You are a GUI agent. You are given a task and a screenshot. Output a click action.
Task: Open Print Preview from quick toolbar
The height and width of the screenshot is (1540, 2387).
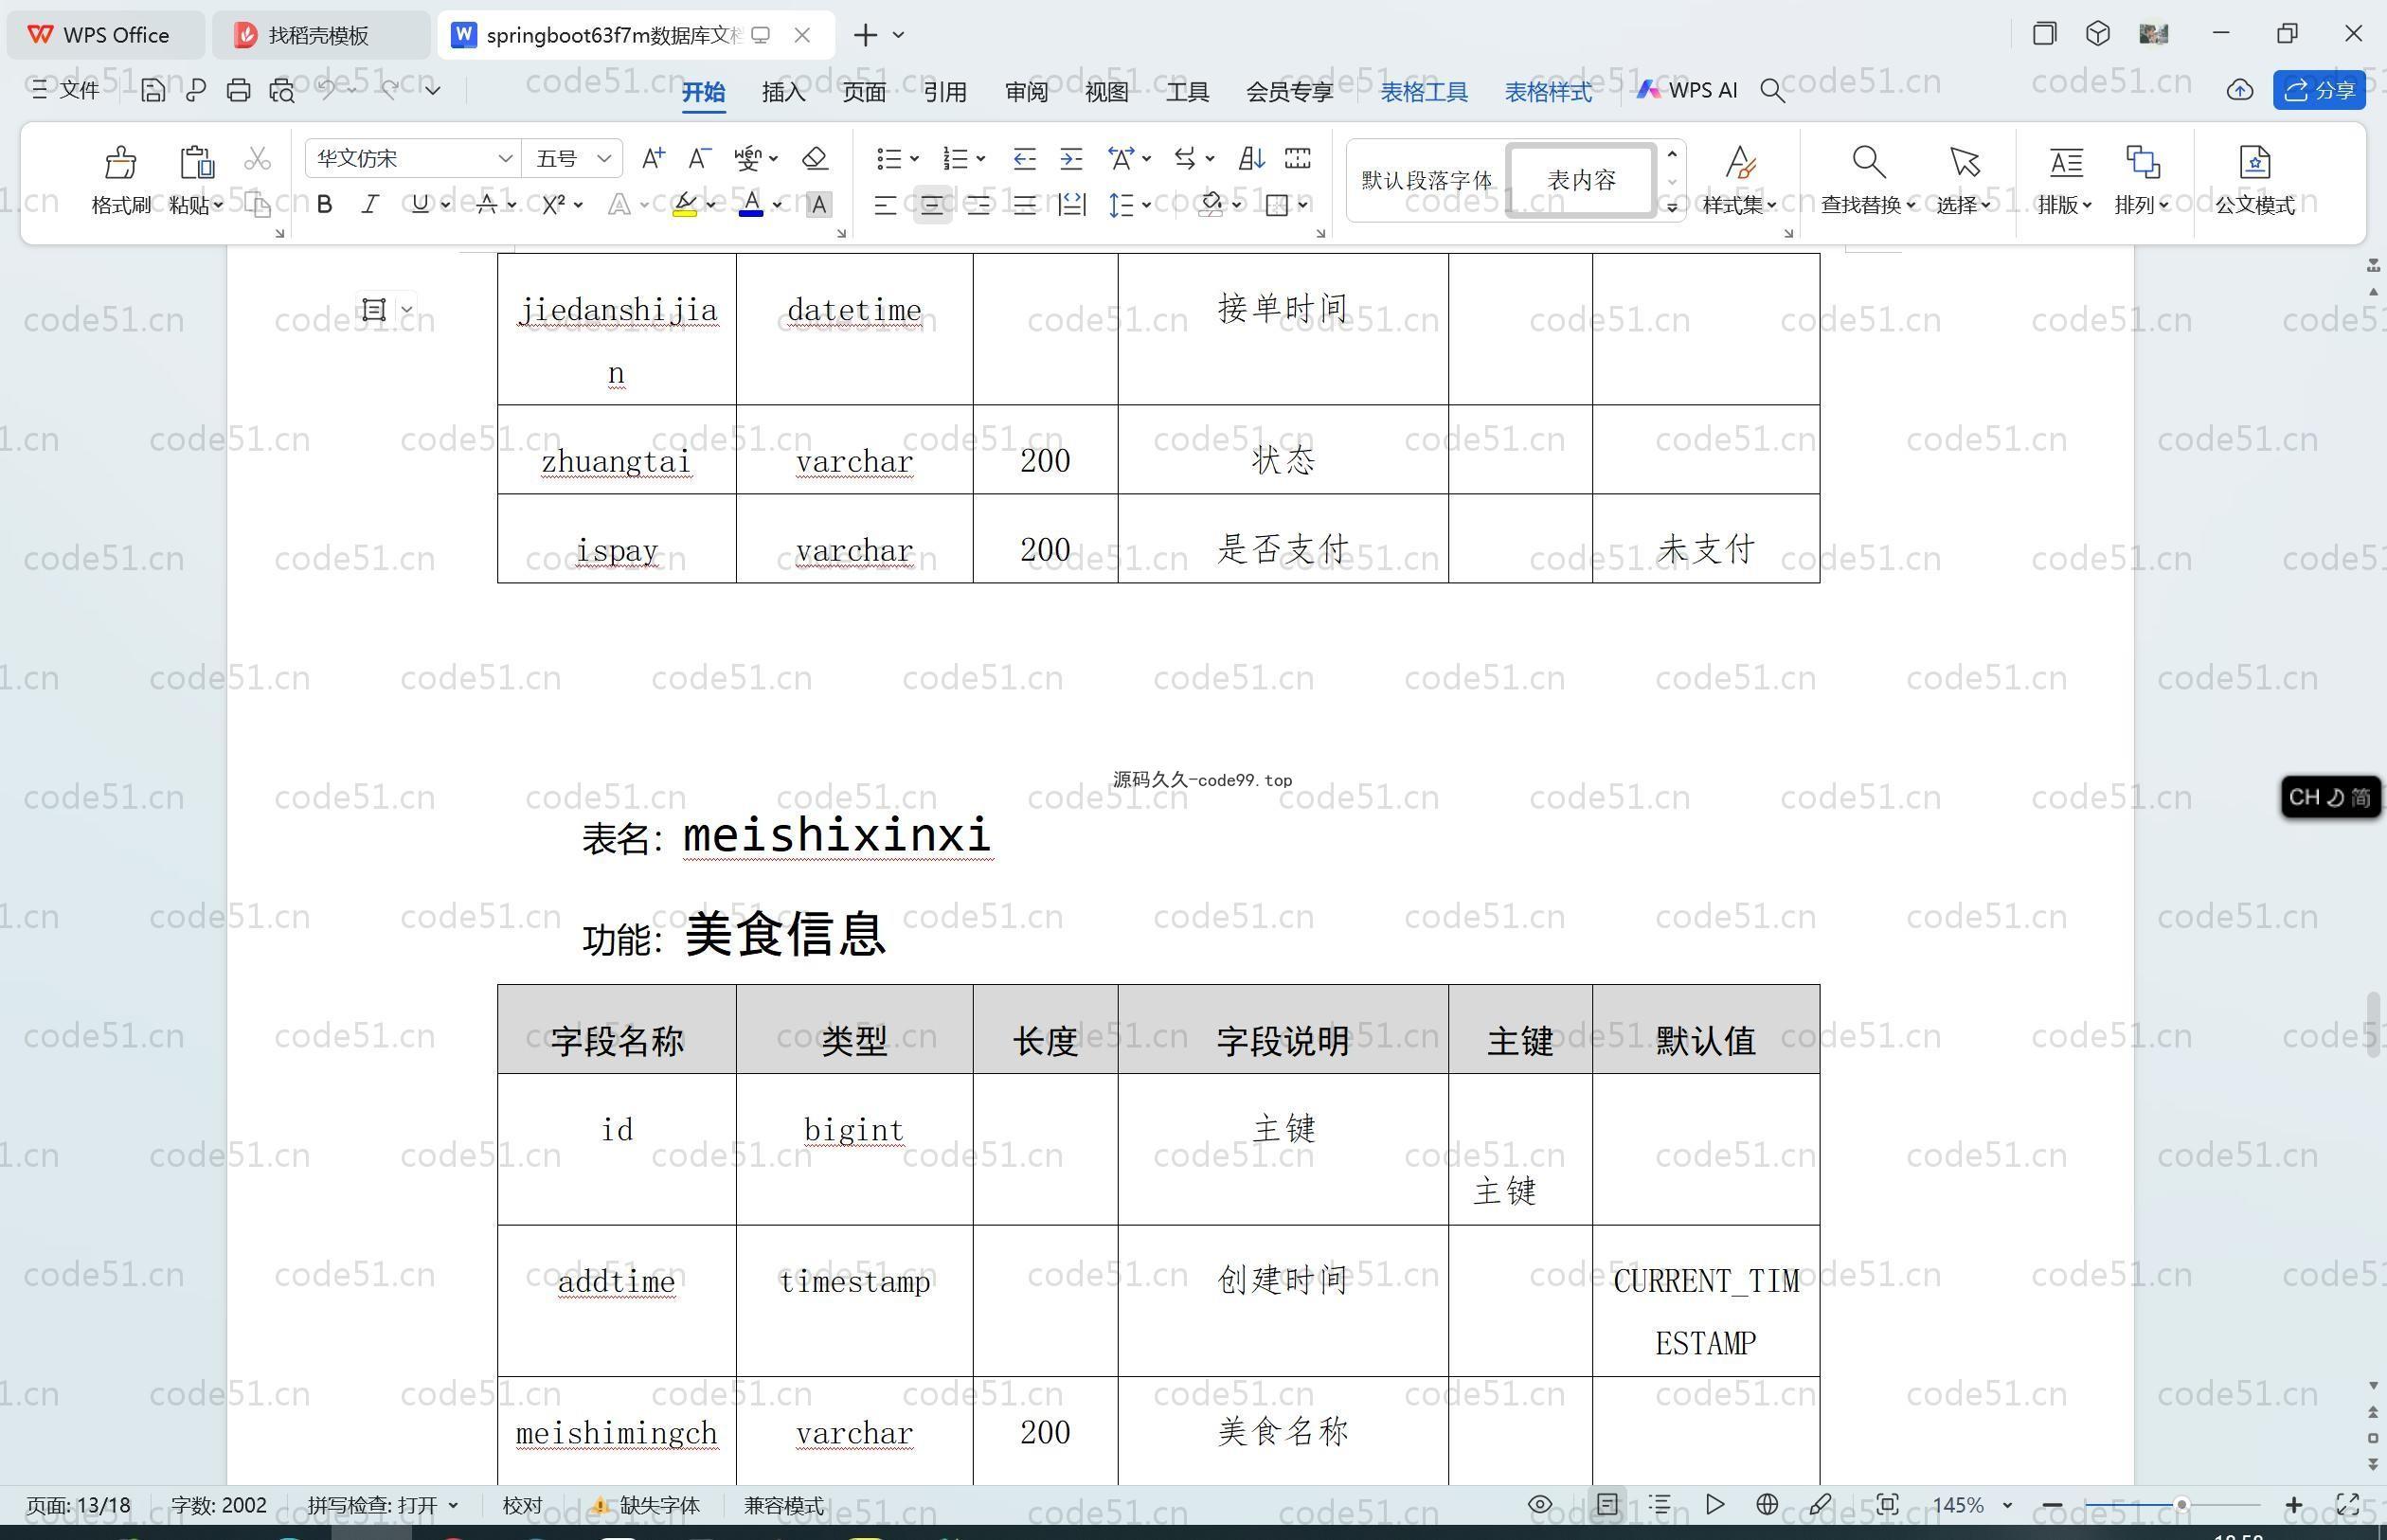[282, 90]
